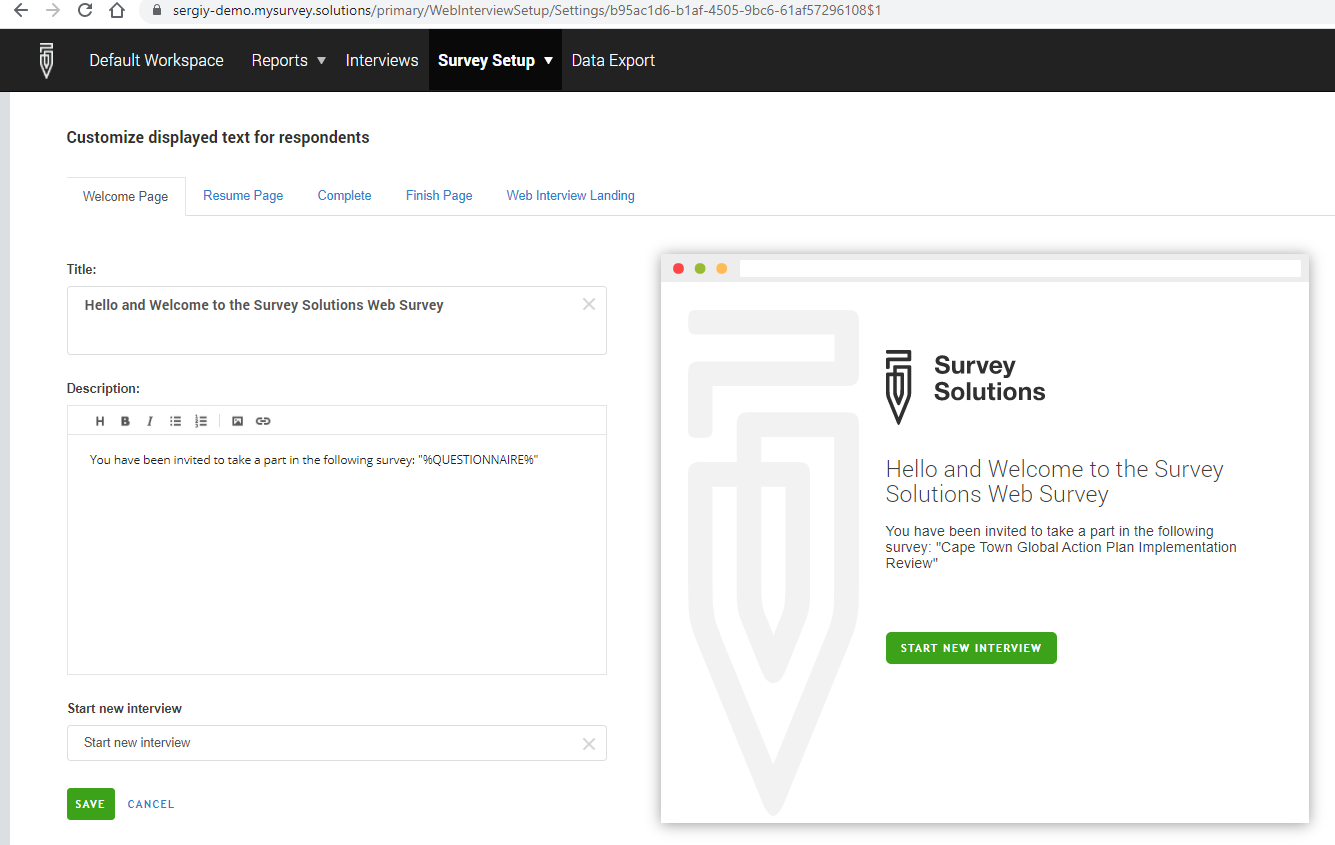The width and height of the screenshot is (1335, 845).
Task: Switch to the Resume Page tab
Action: click(243, 195)
